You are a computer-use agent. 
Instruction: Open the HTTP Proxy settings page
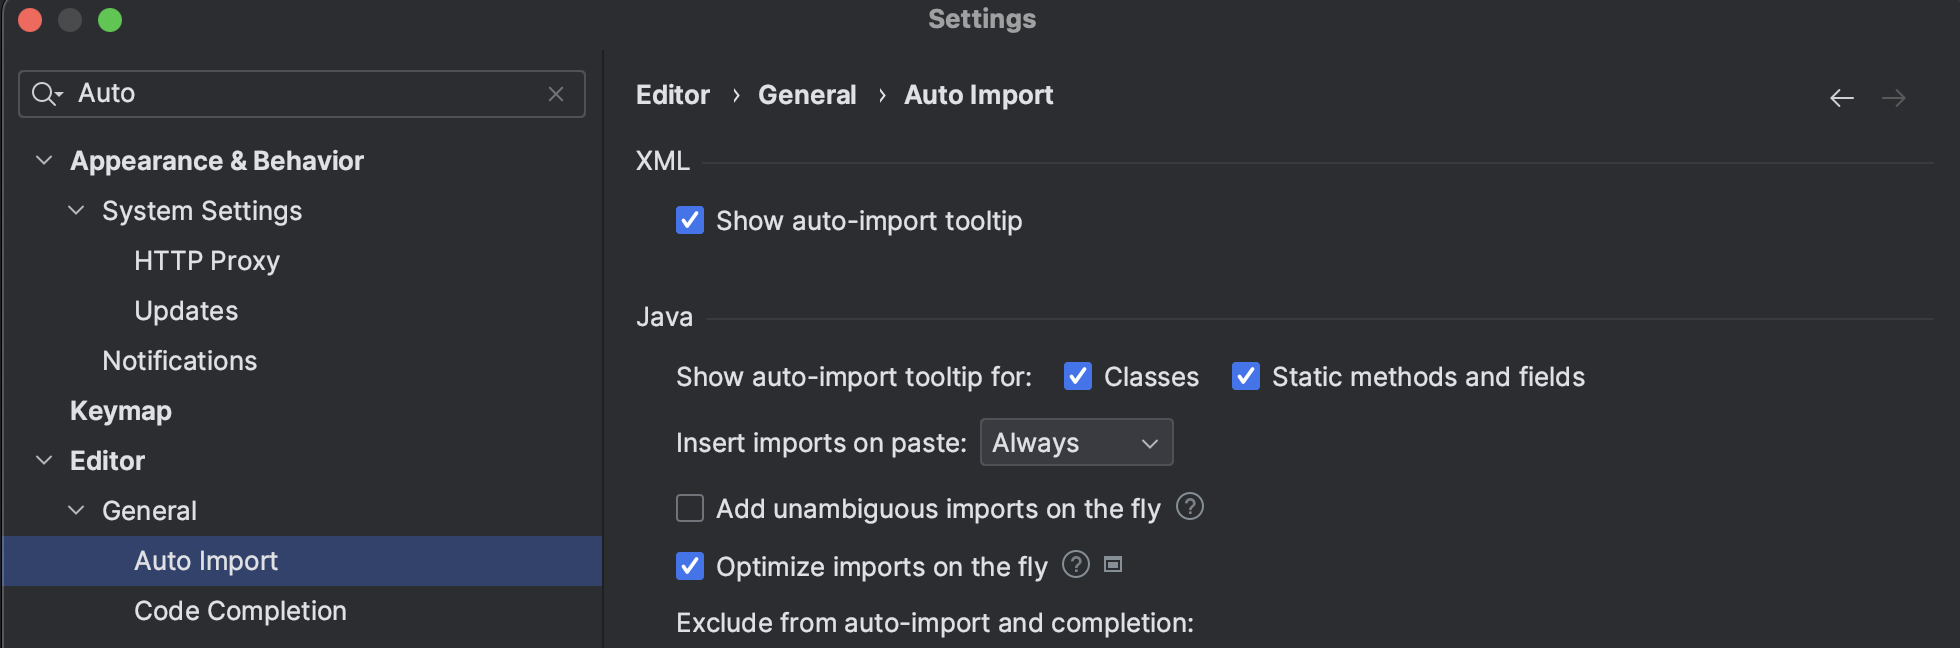(207, 261)
